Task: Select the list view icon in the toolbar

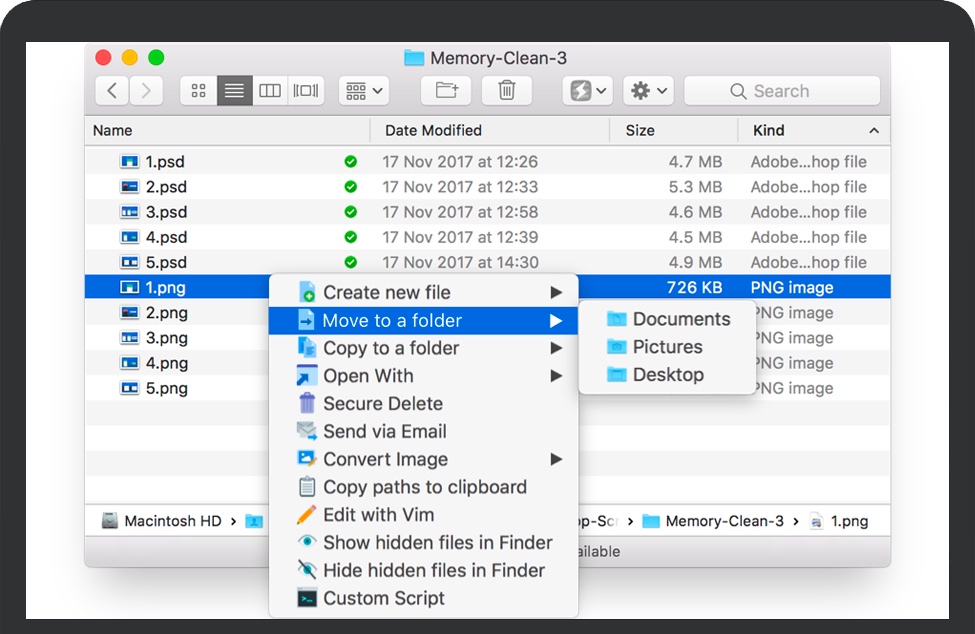Action: coord(234,90)
